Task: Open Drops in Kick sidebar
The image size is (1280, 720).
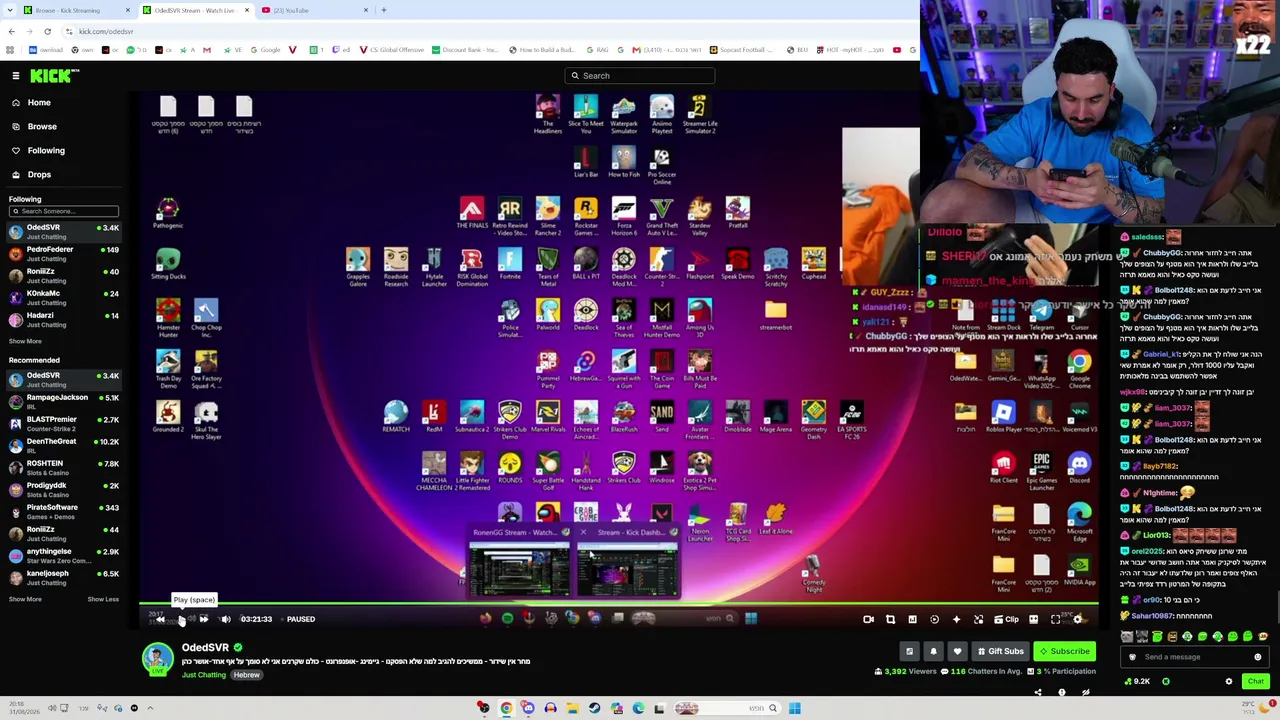Action: (x=39, y=175)
